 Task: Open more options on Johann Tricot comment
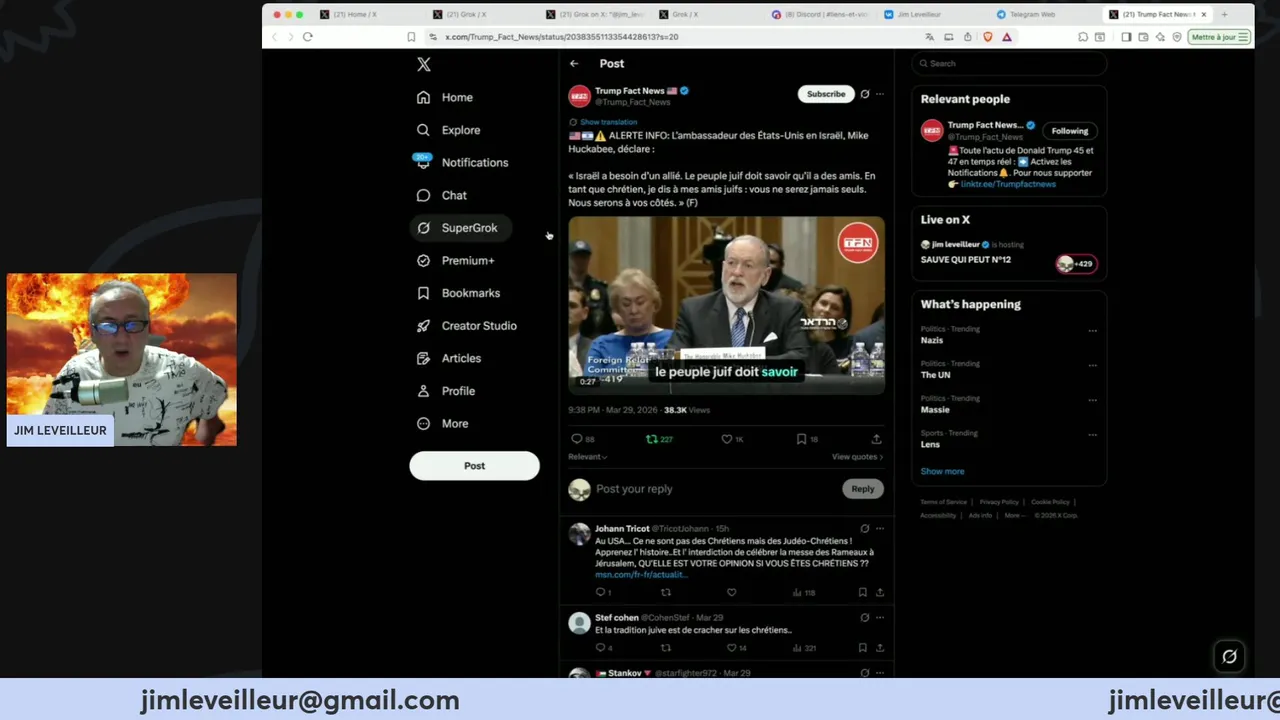pyautogui.click(x=880, y=529)
